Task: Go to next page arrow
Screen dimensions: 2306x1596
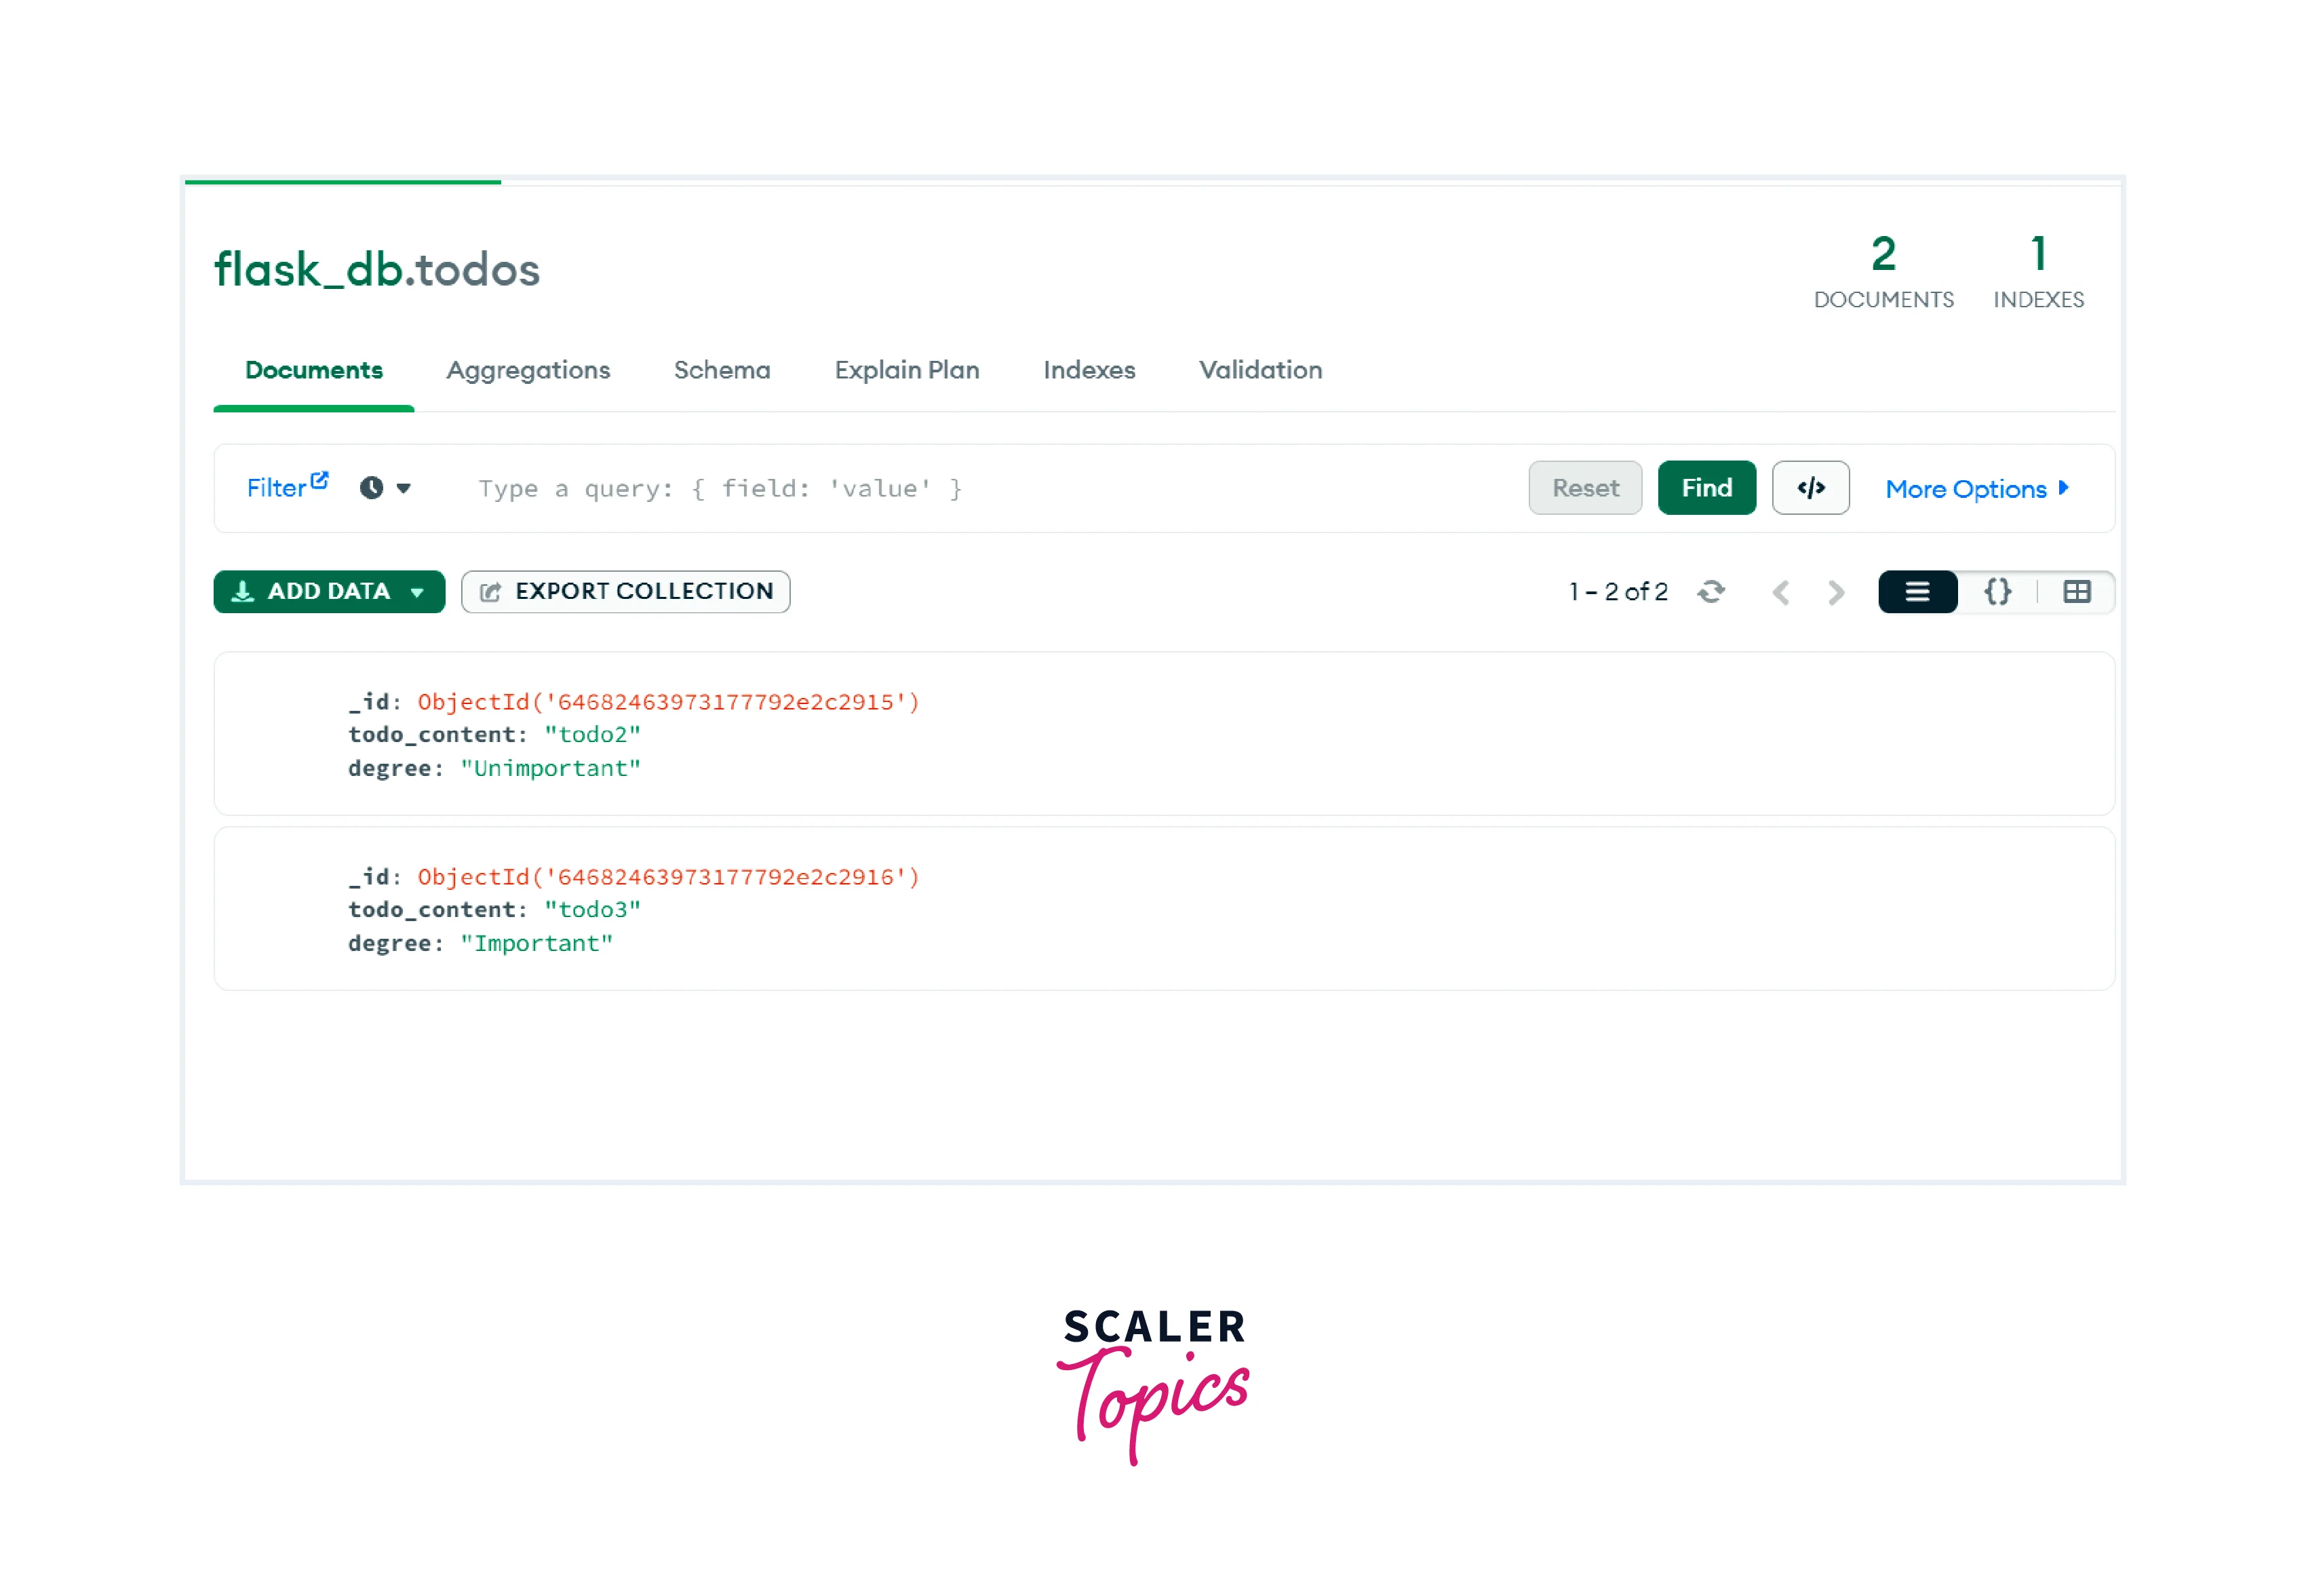Action: 1836,592
